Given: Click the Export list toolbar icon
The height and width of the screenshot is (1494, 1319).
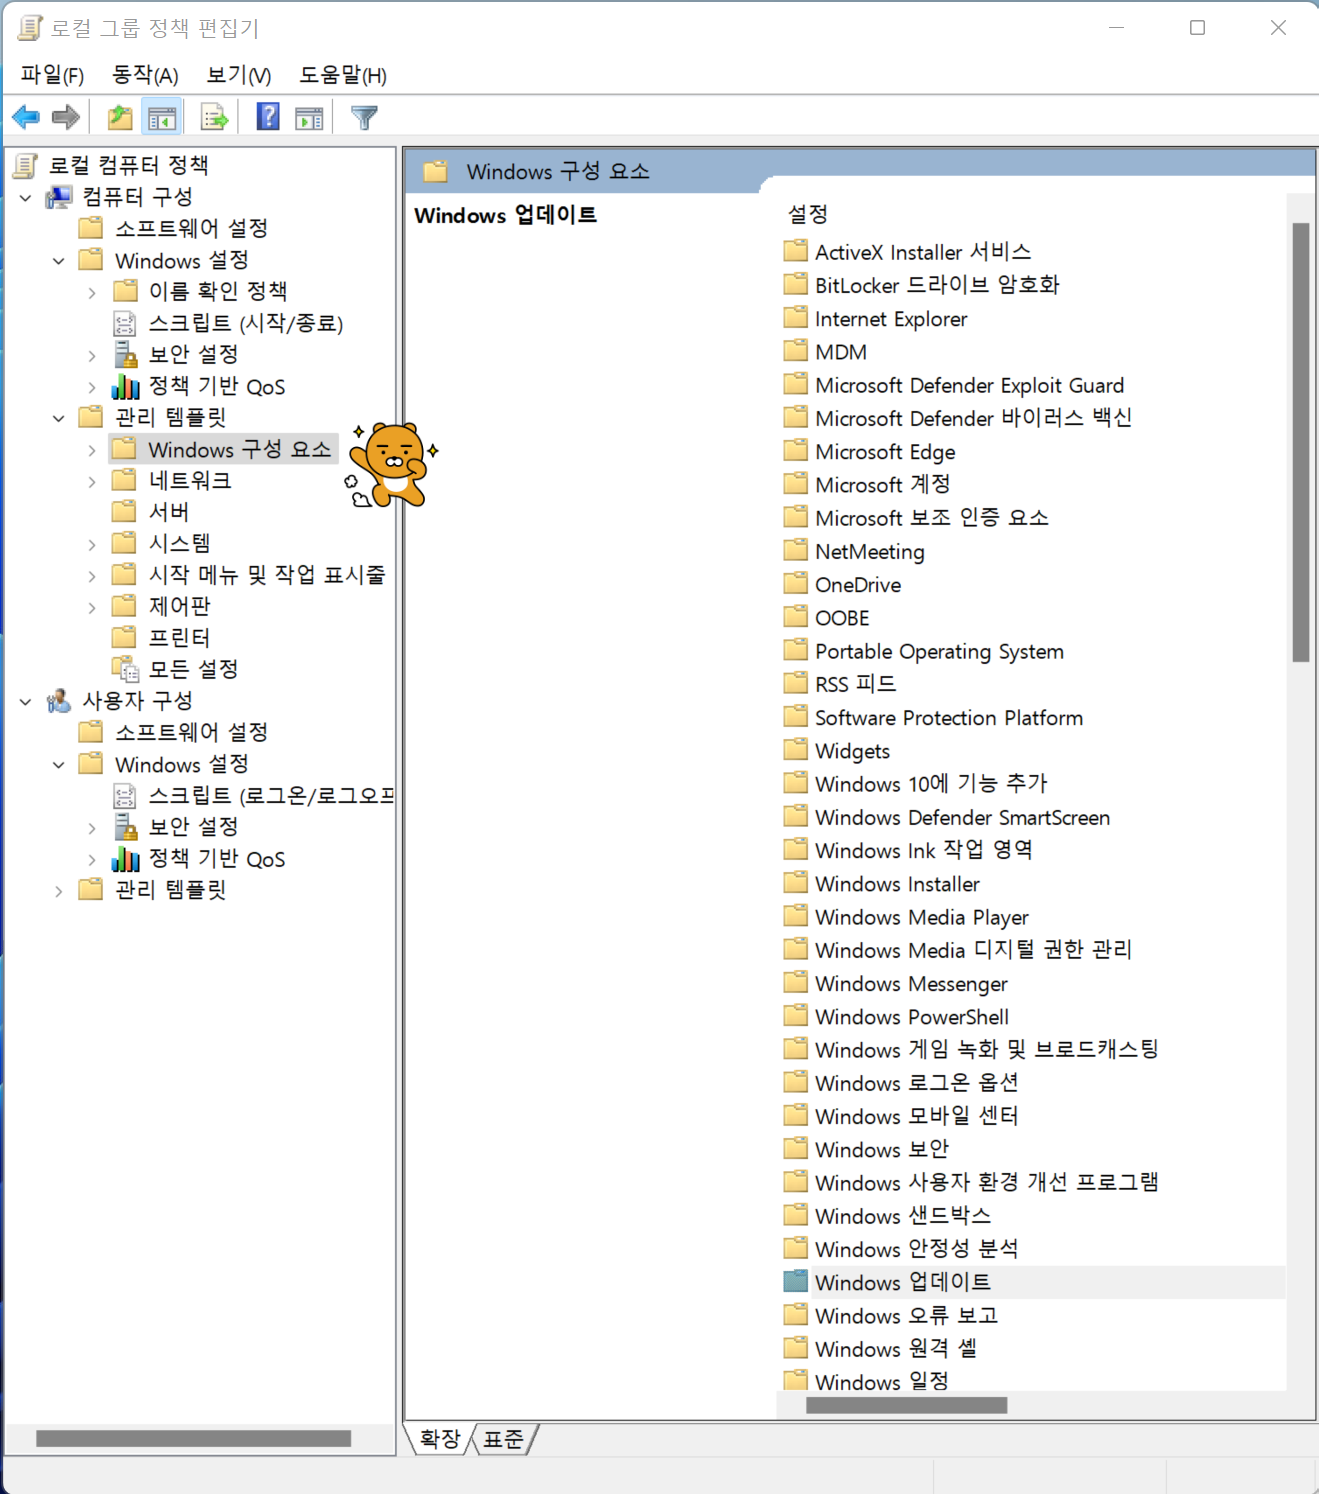Looking at the screenshot, I should tap(215, 117).
